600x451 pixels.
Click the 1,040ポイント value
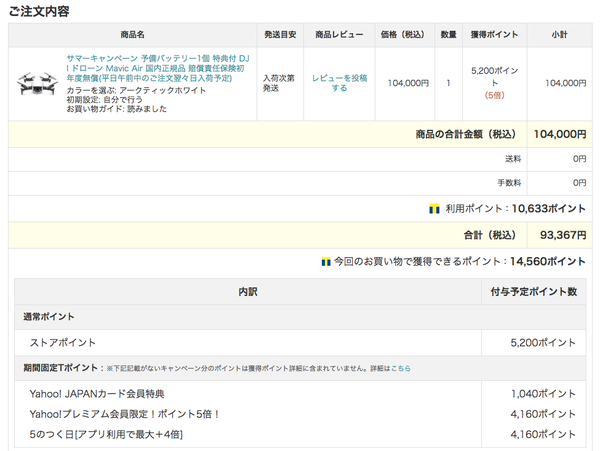coord(543,394)
